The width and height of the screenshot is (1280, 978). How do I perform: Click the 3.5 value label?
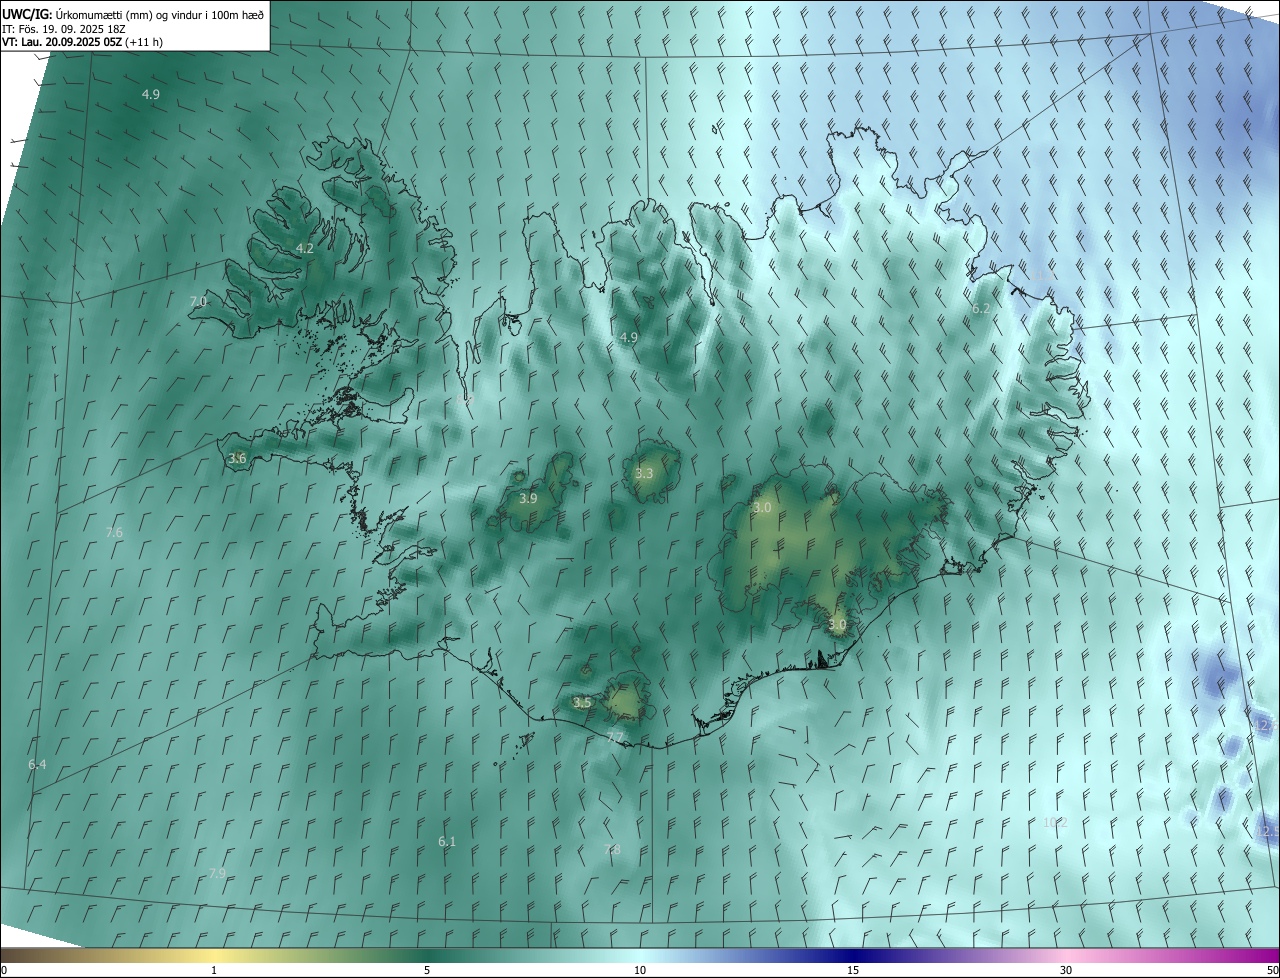[x=582, y=703]
